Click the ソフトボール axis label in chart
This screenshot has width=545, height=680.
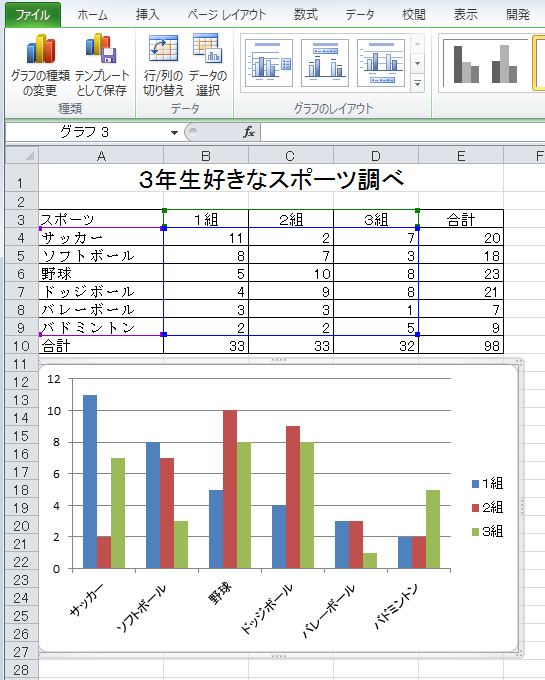pos(142,608)
